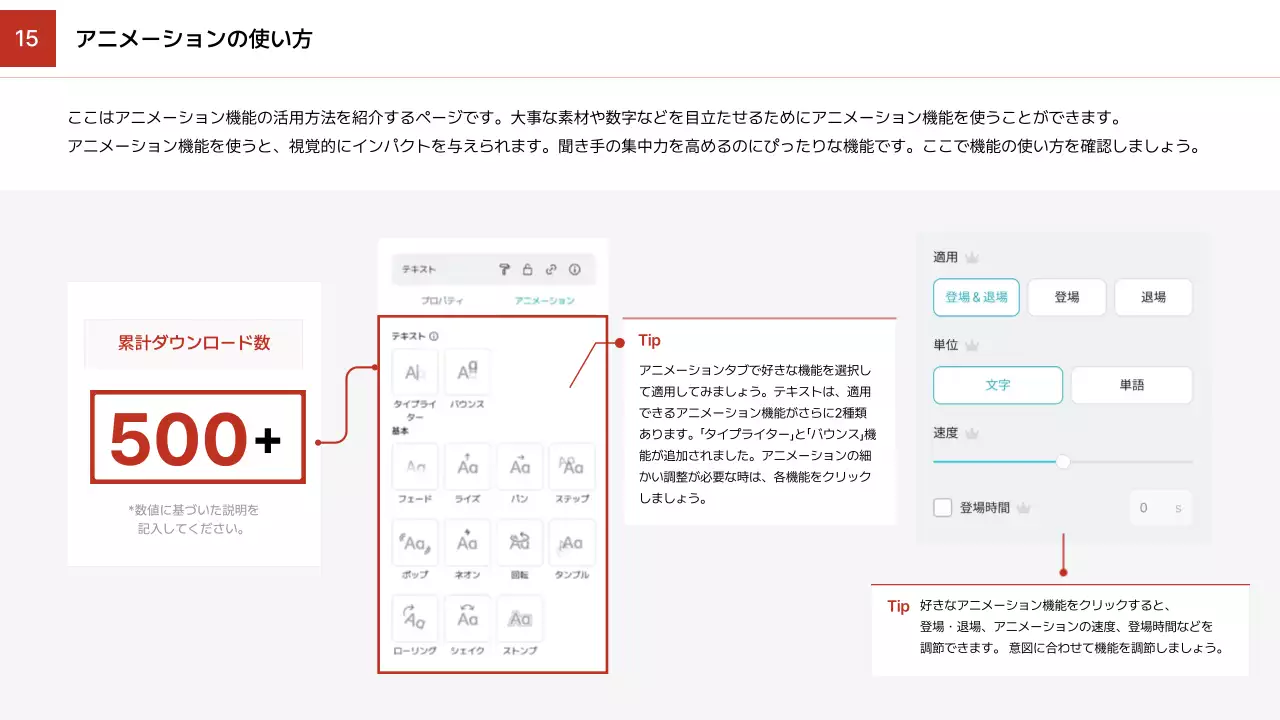Apply the バウンス text animation

(467, 373)
